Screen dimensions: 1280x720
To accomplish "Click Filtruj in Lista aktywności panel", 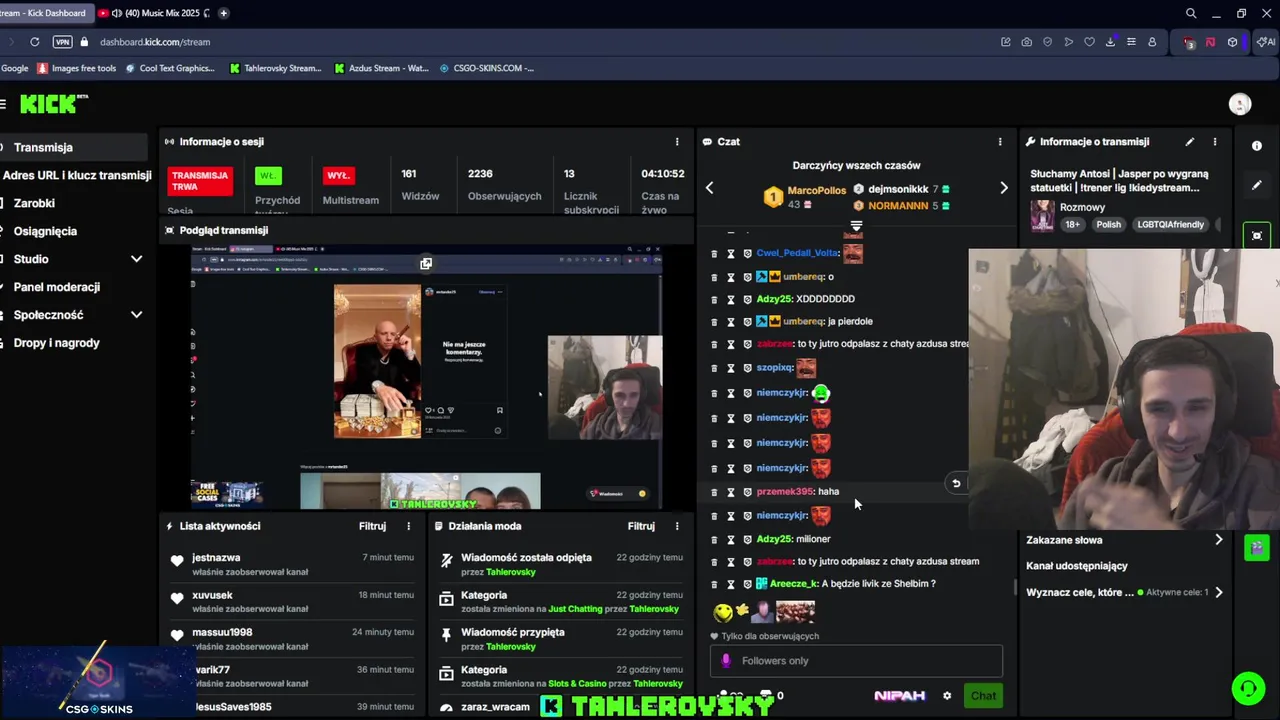I will point(372,526).
